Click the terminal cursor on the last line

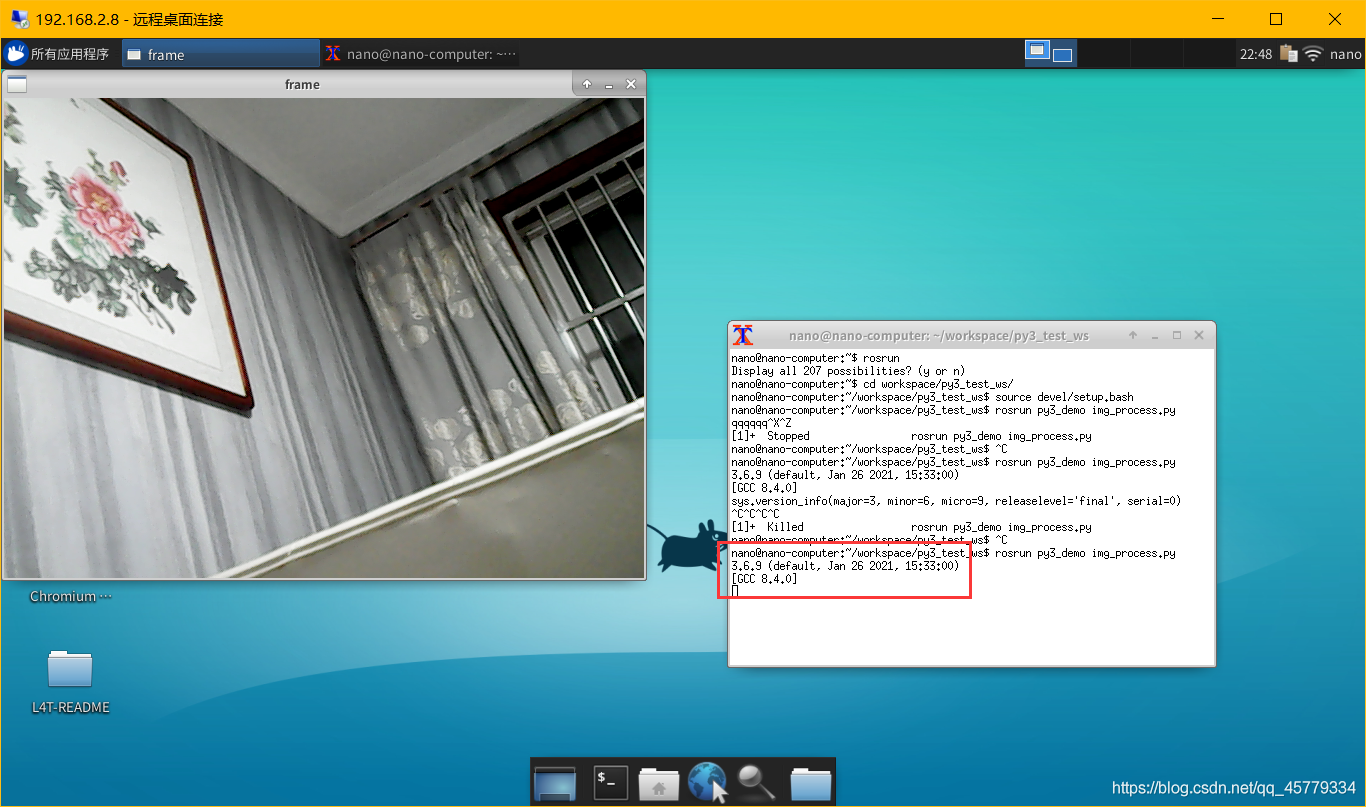coord(735,591)
